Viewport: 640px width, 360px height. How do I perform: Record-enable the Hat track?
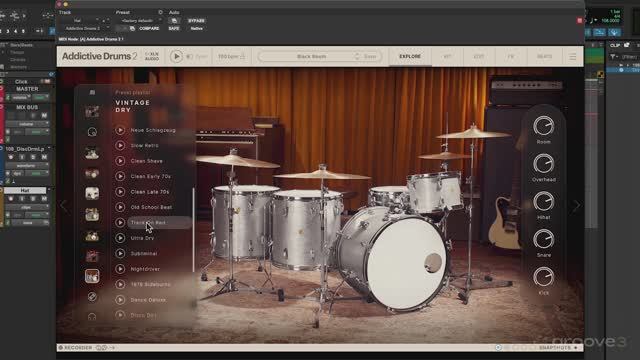pyautogui.click(x=11, y=199)
